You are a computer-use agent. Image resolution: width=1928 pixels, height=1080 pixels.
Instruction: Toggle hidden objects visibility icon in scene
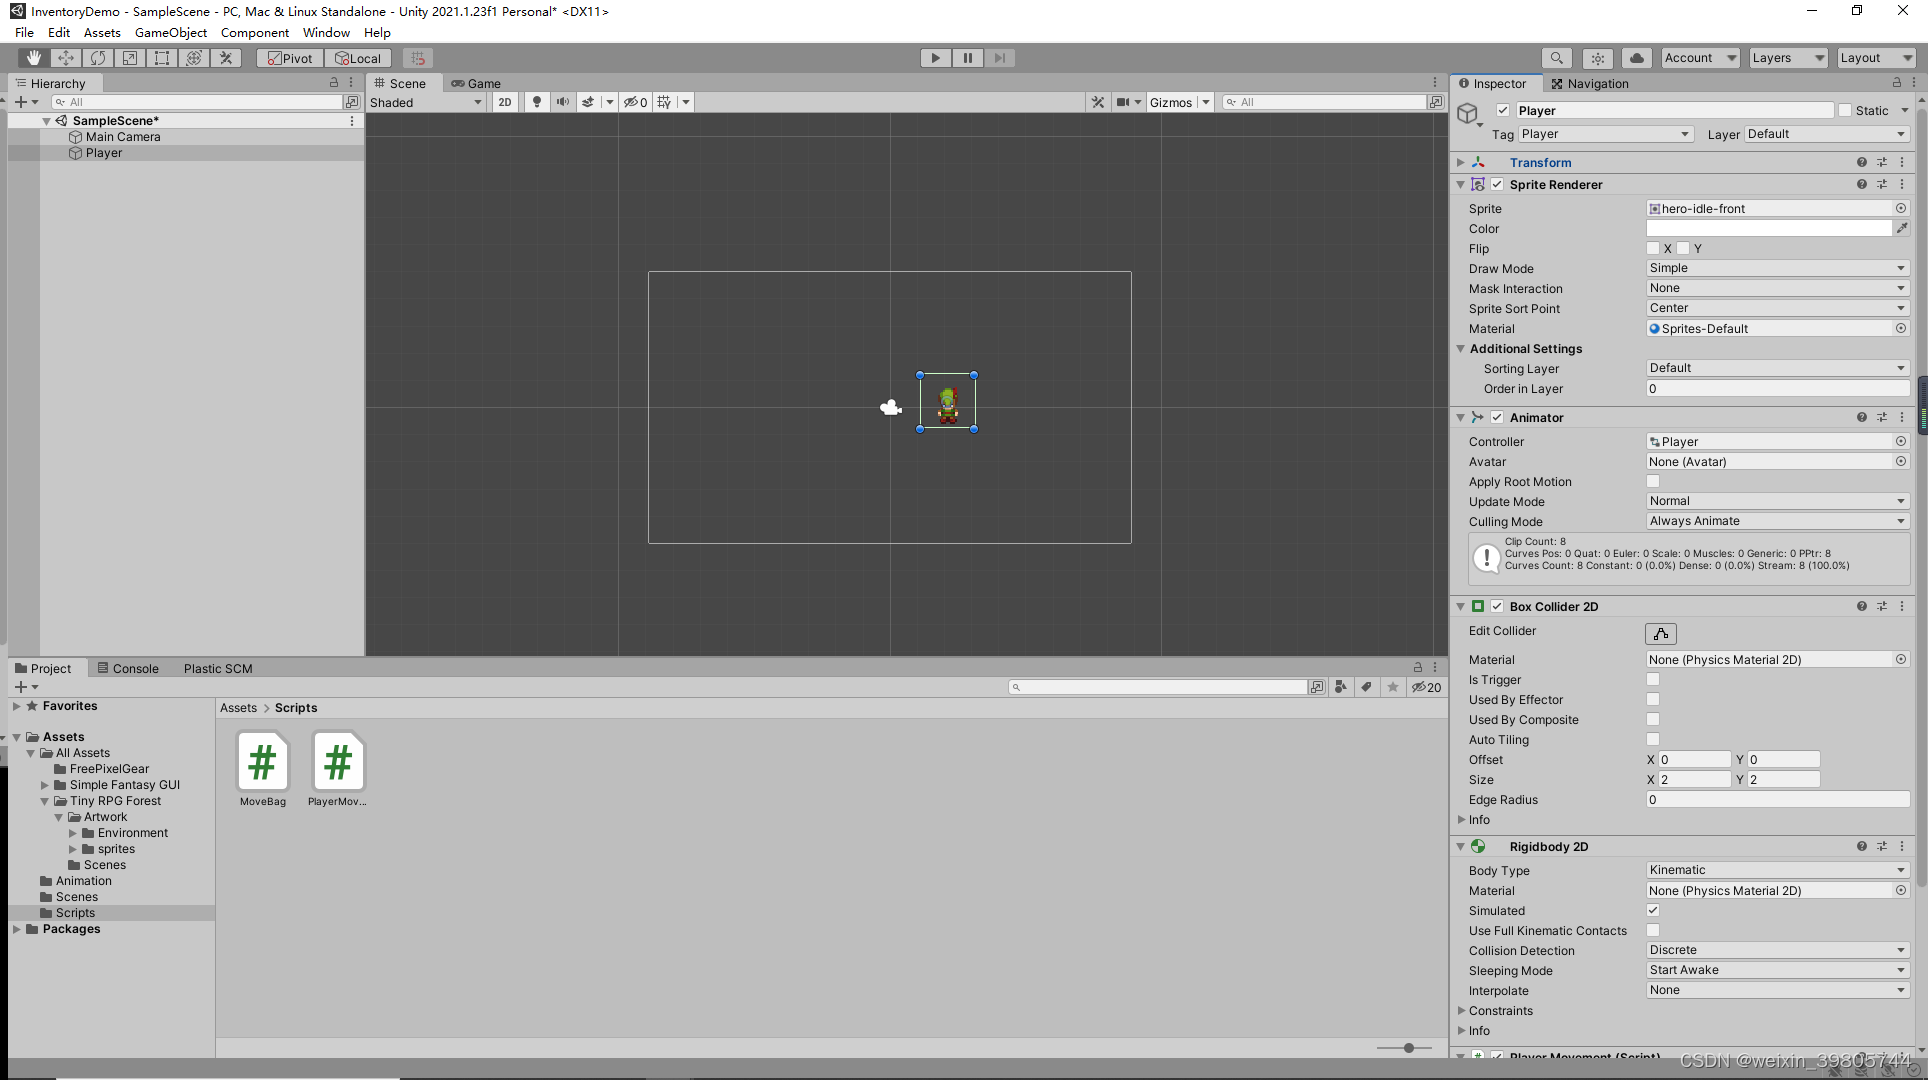(x=636, y=102)
